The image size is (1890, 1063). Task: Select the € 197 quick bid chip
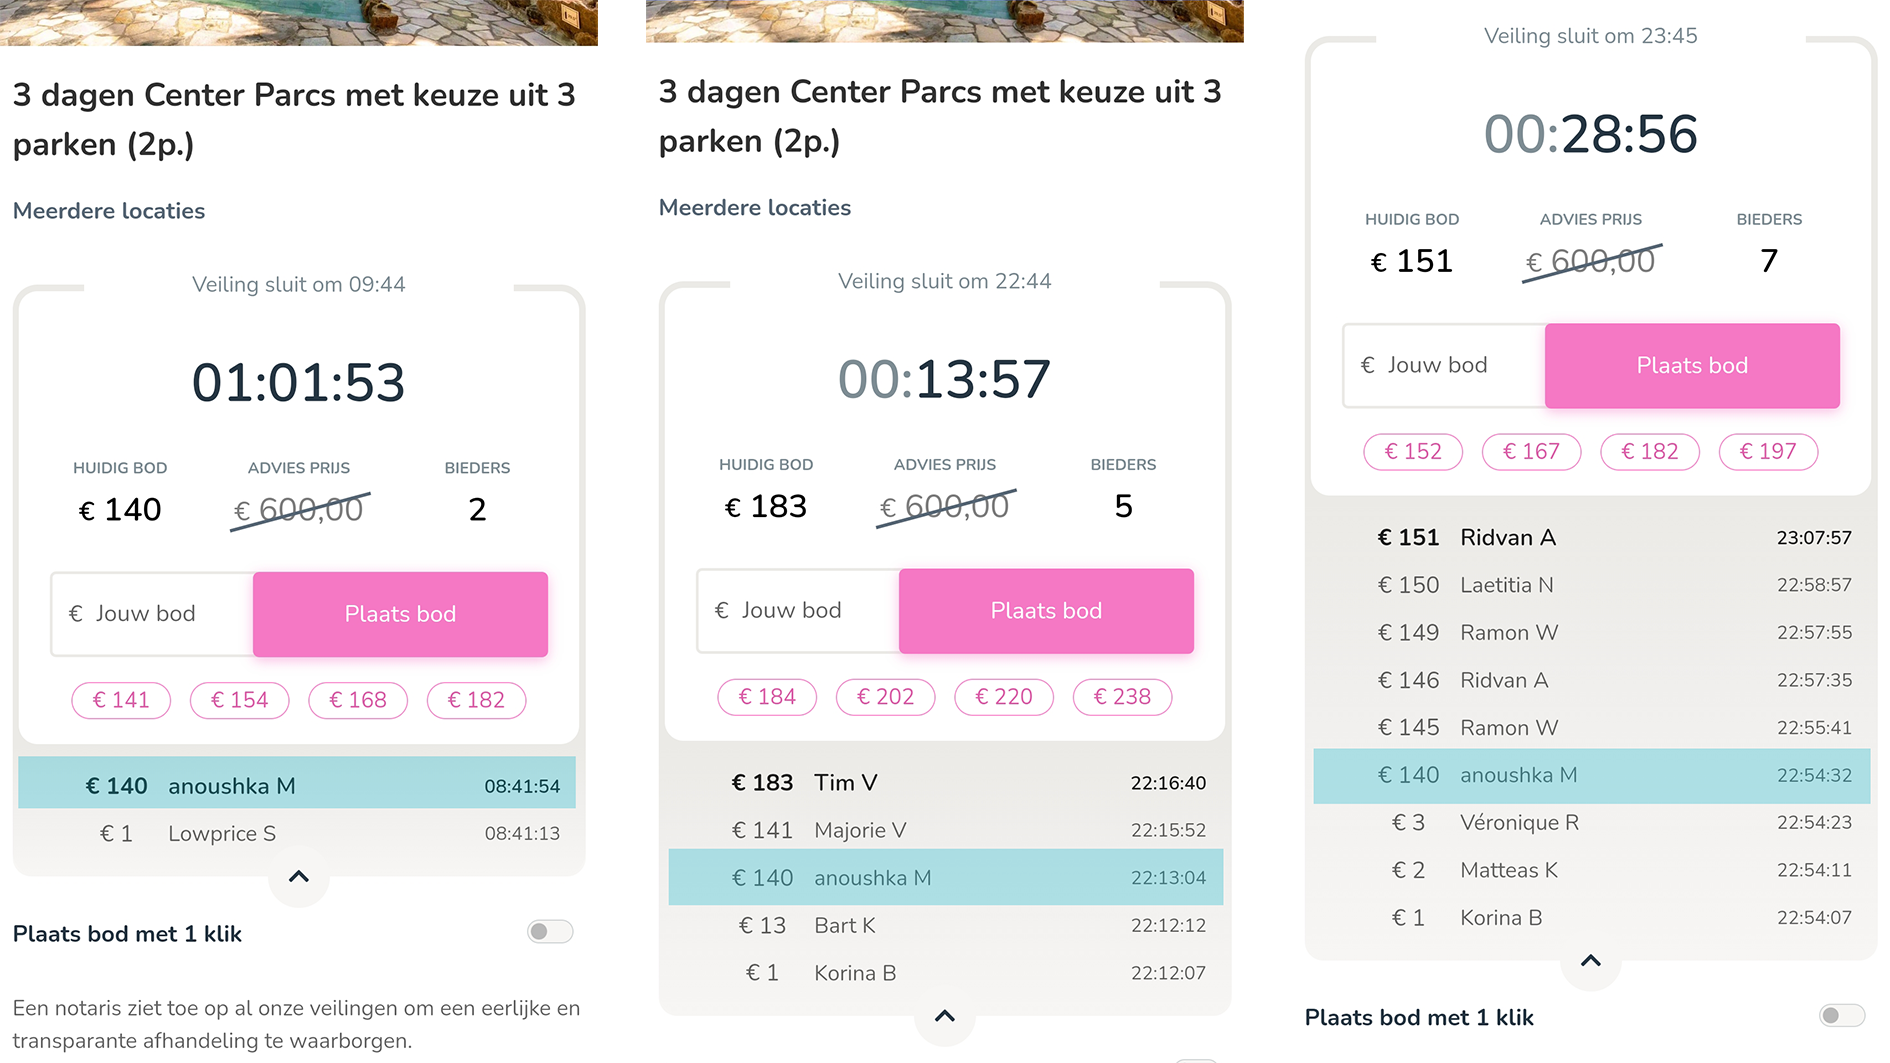pos(1768,452)
